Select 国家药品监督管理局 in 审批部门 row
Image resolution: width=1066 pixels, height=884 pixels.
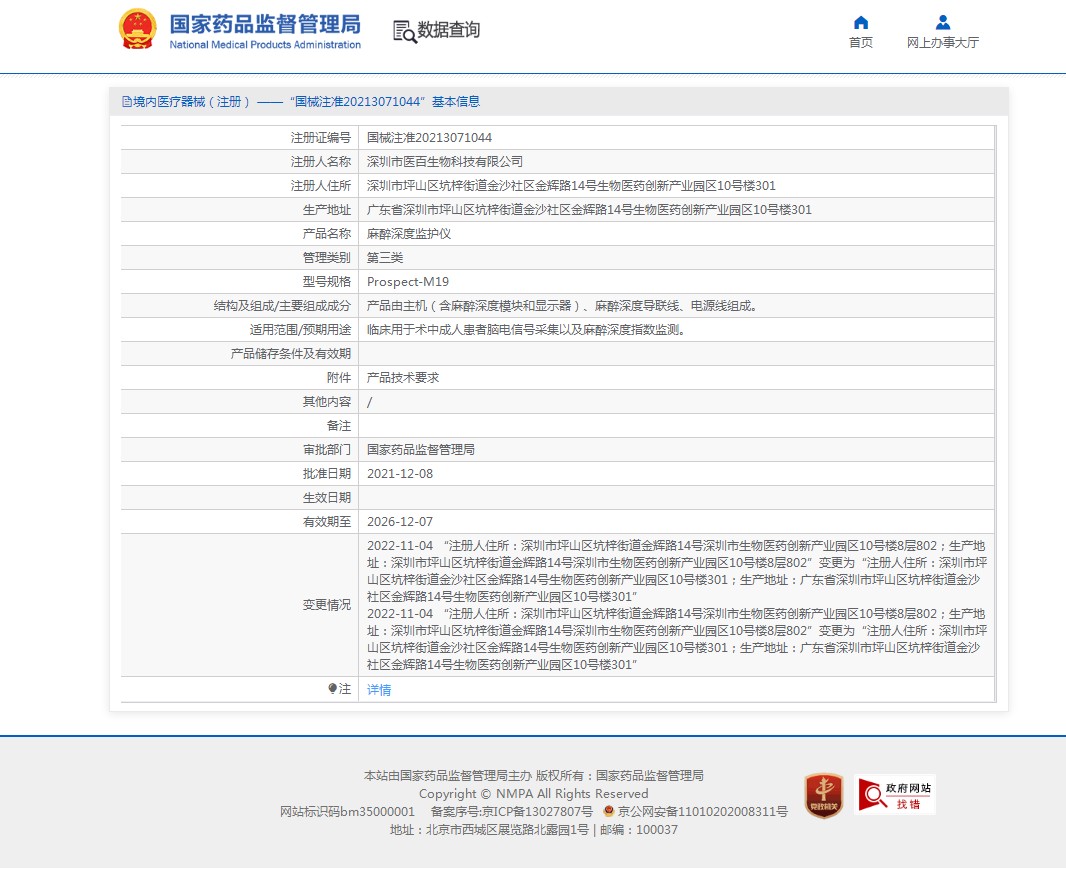[421, 449]
